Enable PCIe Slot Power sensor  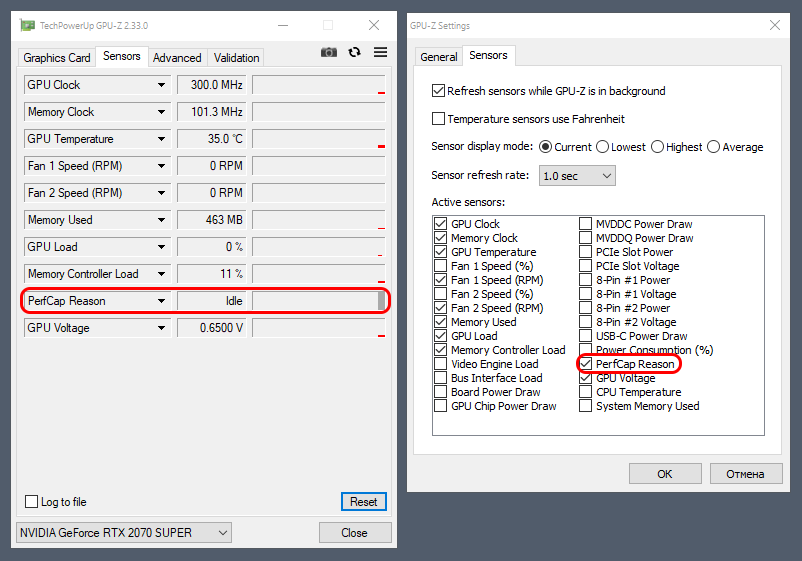tap(586, 252)
